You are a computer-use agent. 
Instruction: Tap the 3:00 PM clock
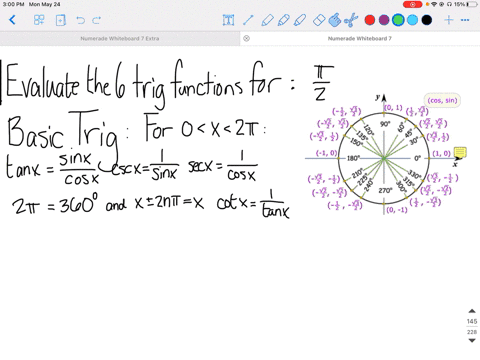tap(13, 4)
